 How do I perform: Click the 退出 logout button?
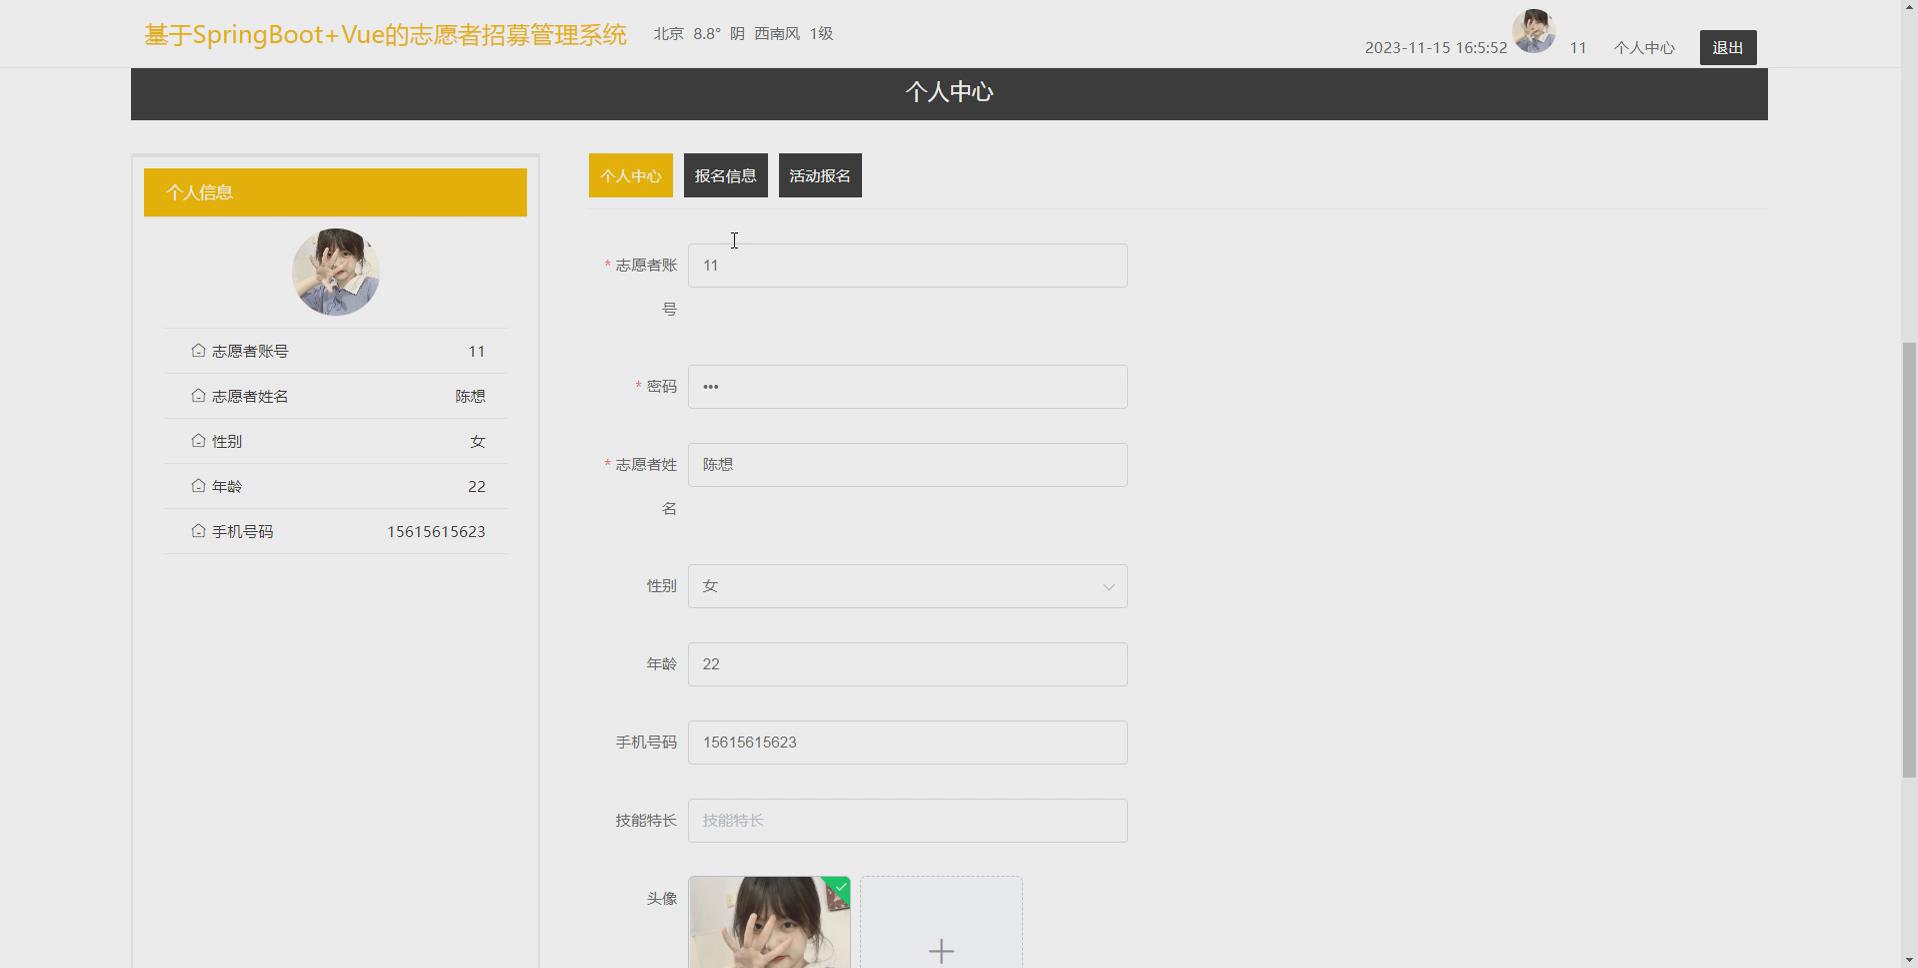pyautogui.click(x=1727, y=47)
